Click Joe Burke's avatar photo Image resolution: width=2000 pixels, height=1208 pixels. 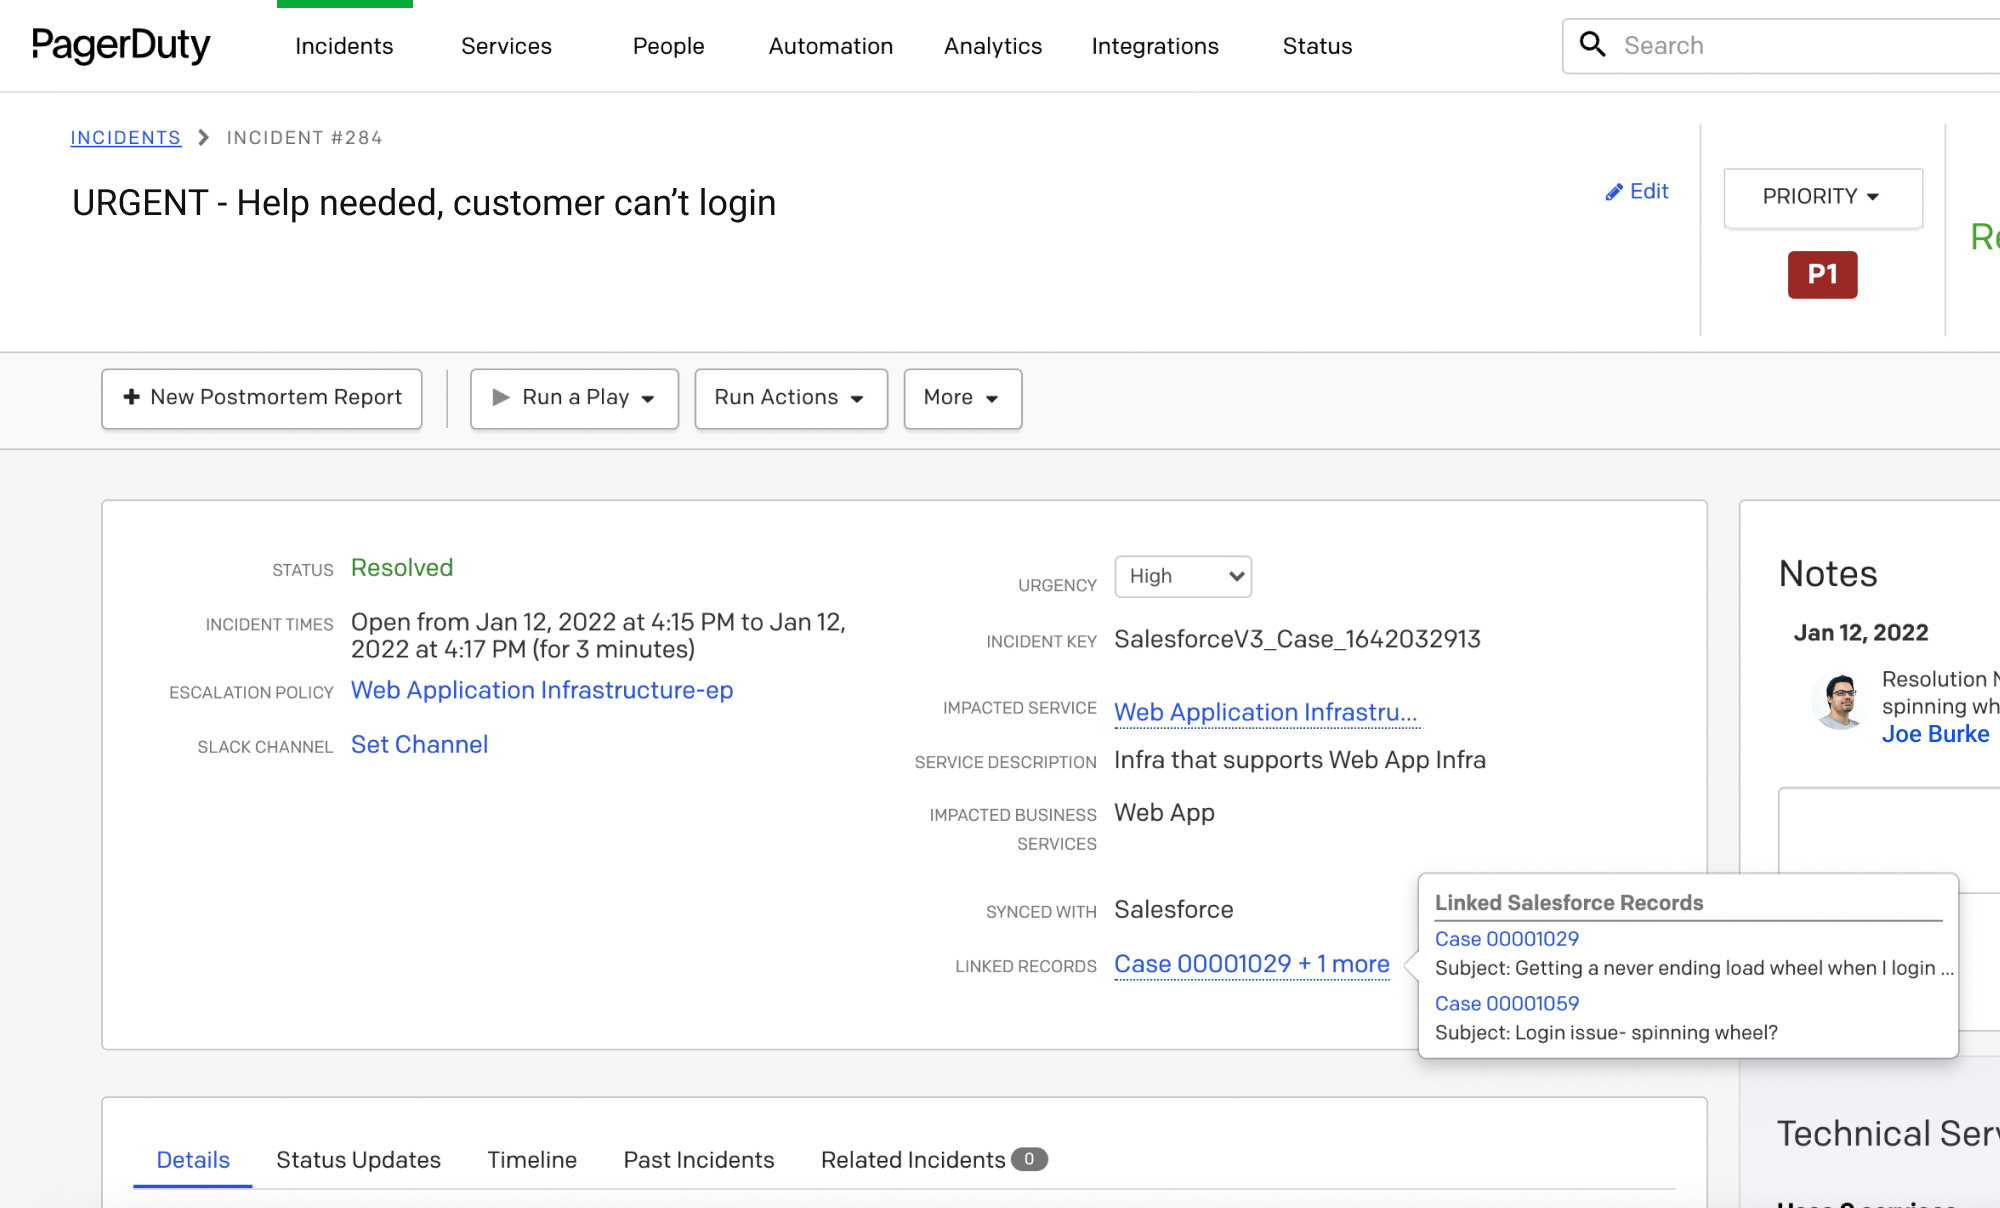coord(1840,700)
